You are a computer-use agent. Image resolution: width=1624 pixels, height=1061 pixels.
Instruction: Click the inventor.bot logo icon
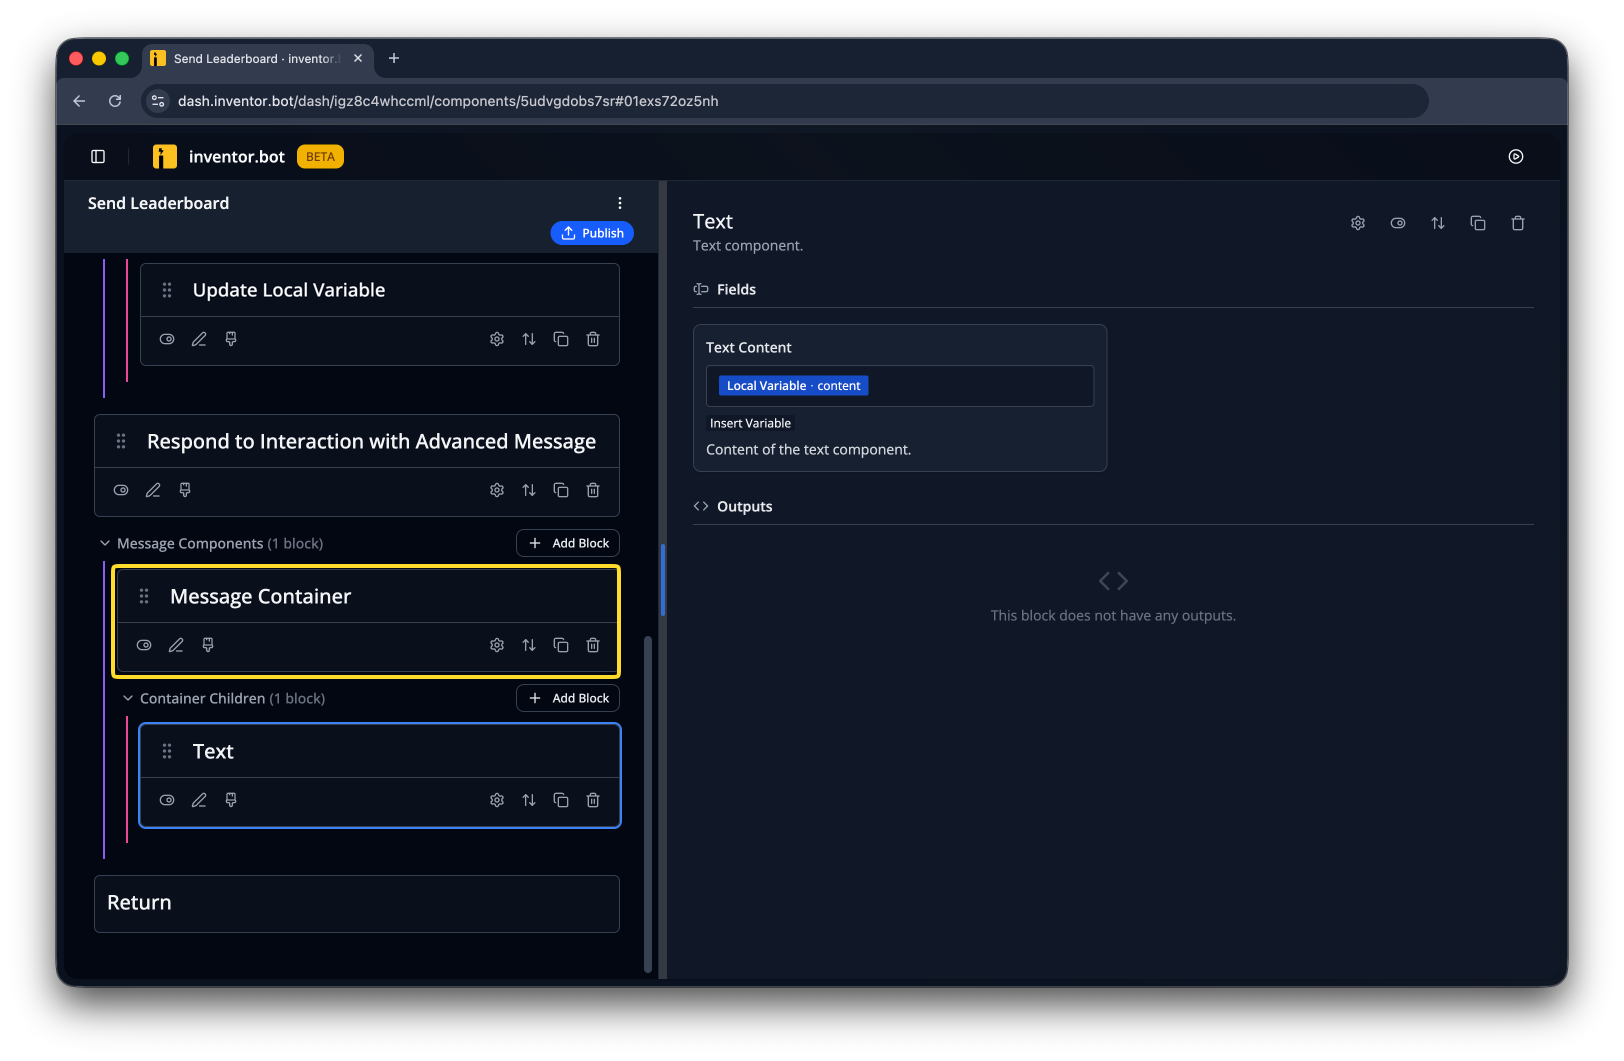tap(164, 157)
